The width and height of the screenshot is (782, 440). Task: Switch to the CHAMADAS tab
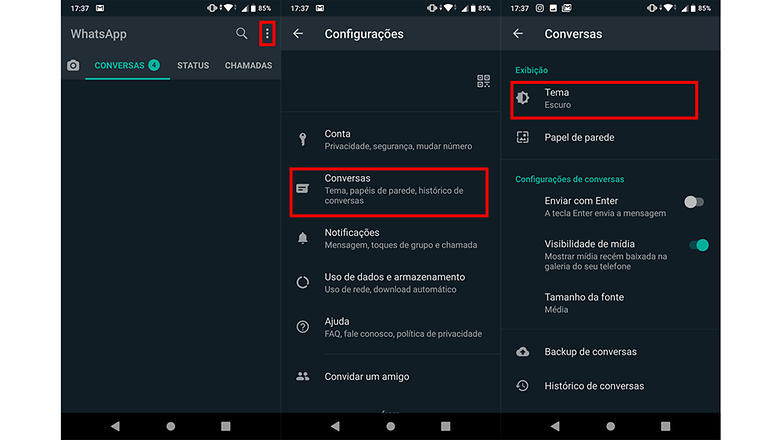248,65
